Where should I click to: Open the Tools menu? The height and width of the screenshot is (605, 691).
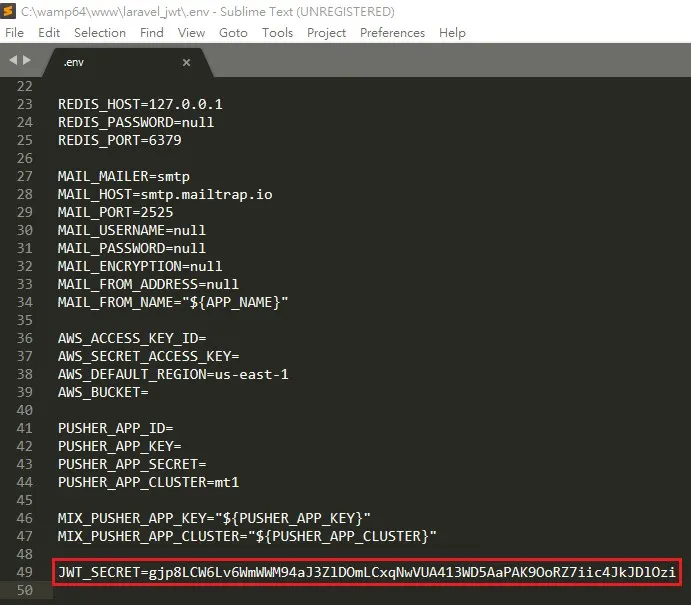click(277, 33)
